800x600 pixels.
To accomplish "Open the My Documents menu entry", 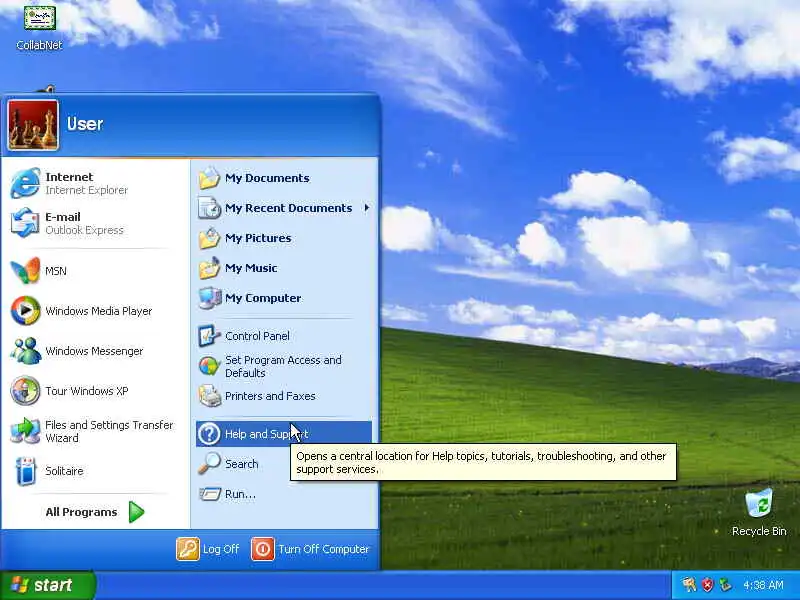I will pyautogui.click(x=284, y=178).
